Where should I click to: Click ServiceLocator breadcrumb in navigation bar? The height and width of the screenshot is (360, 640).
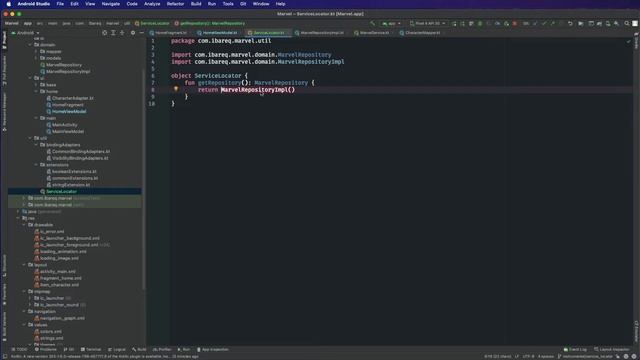point(152,24)
